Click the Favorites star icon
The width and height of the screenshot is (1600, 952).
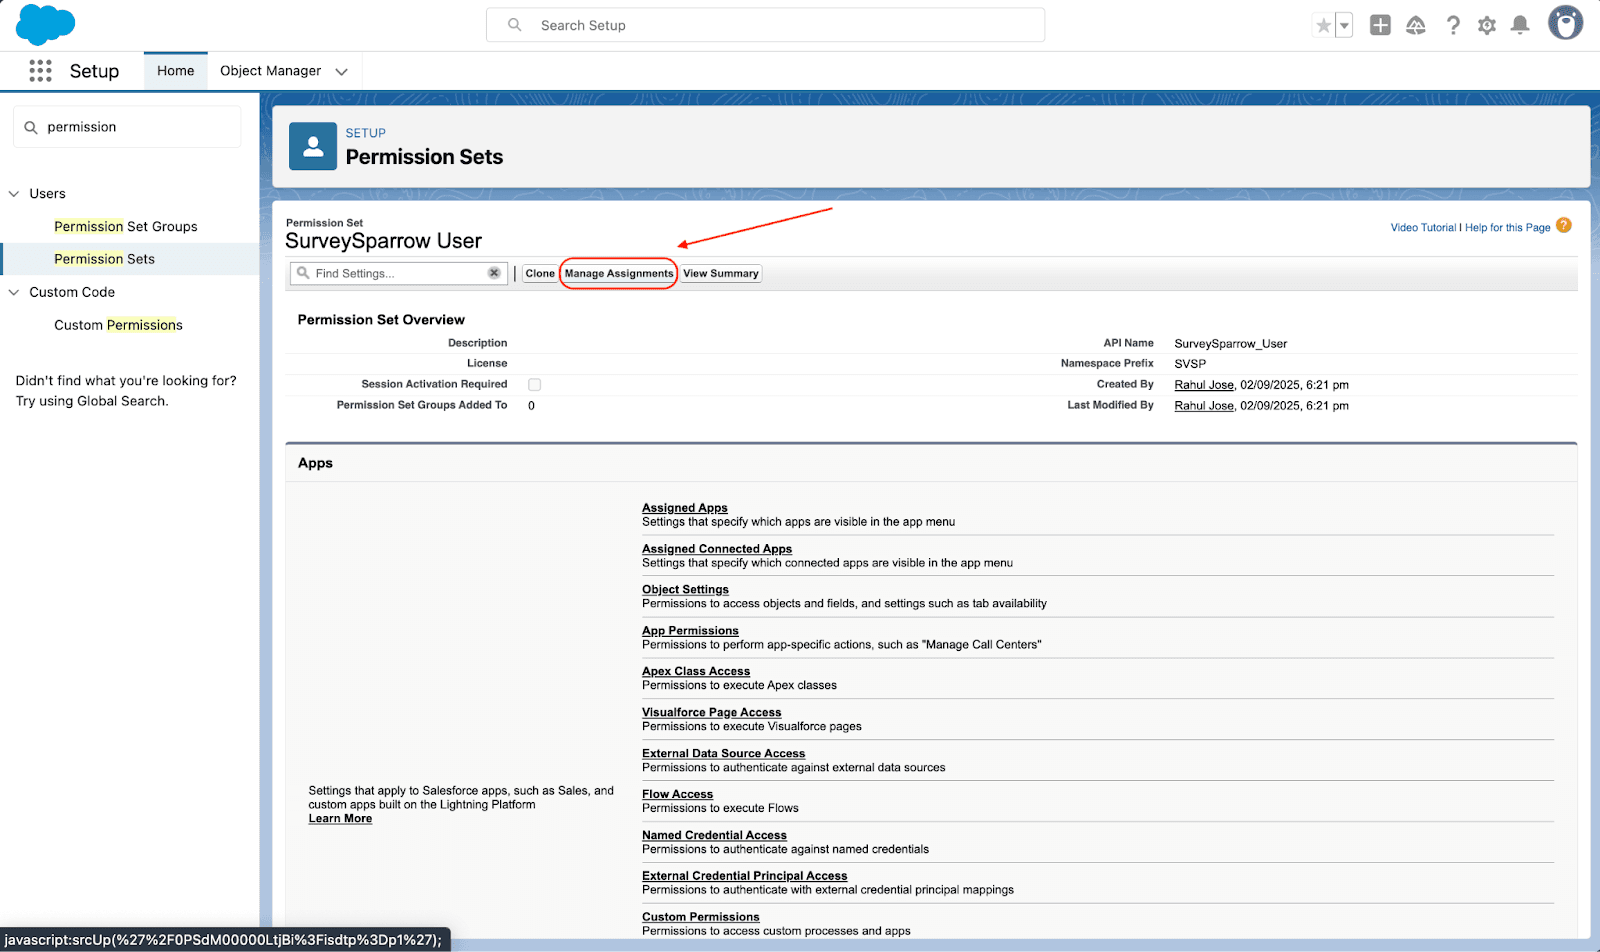point(1323,26)
